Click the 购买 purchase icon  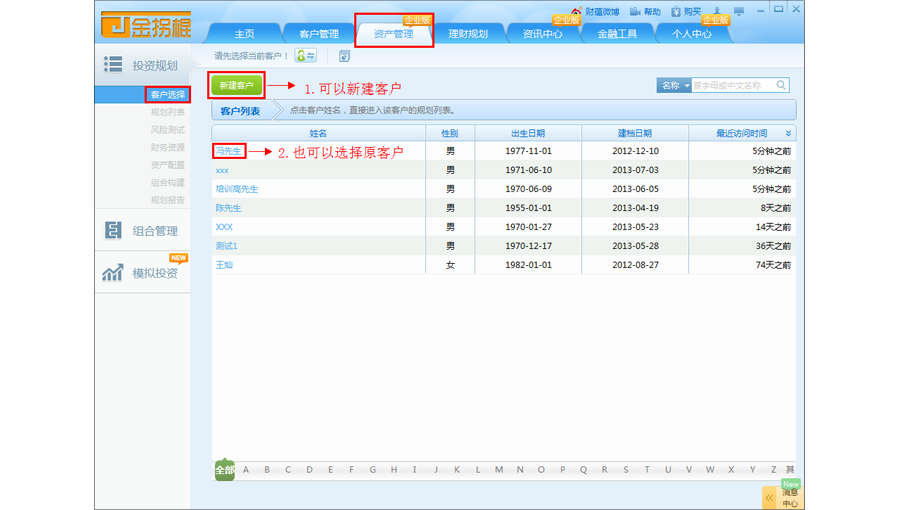(x=676, y=12)
